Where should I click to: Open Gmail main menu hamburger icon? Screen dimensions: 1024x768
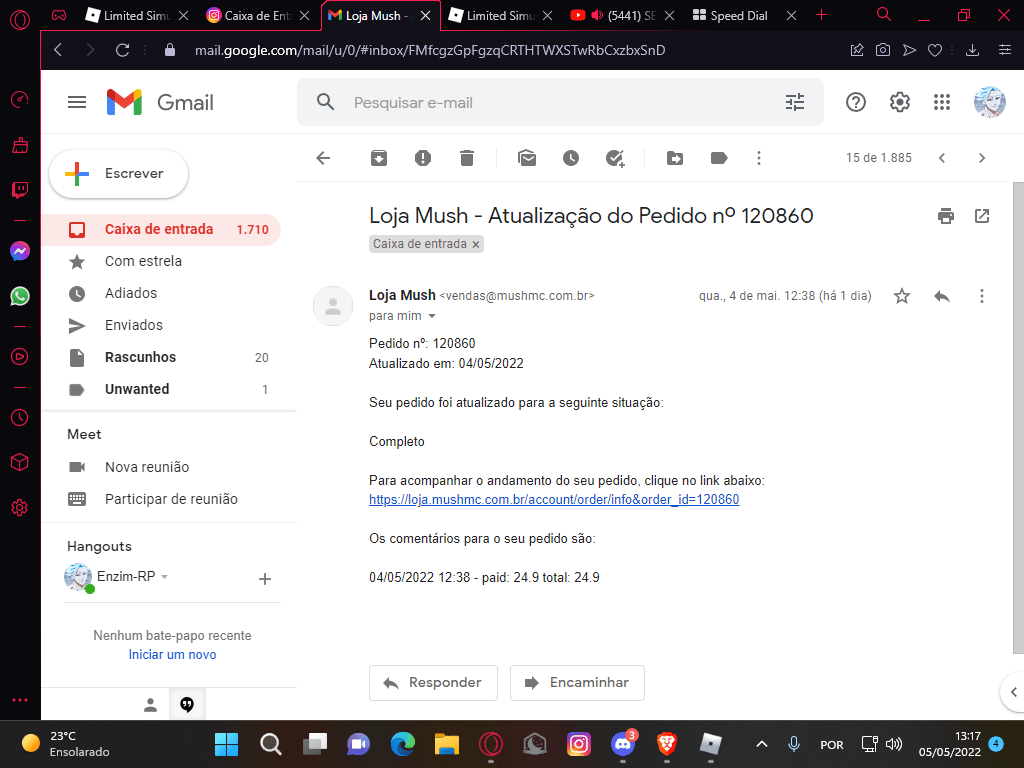point(77,102)
